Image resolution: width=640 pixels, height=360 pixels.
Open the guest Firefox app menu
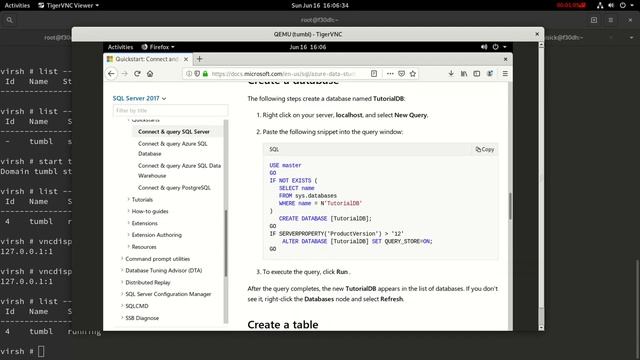(158, 47)
